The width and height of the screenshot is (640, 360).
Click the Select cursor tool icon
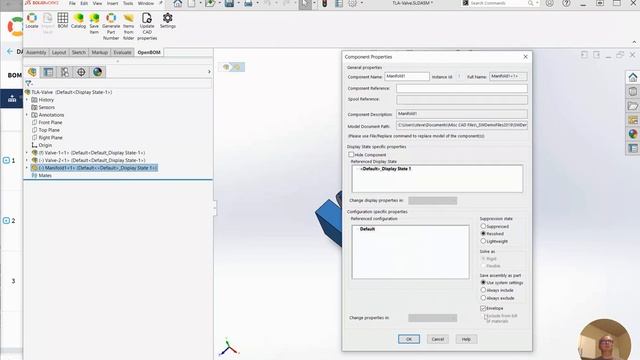pos(305,4)
